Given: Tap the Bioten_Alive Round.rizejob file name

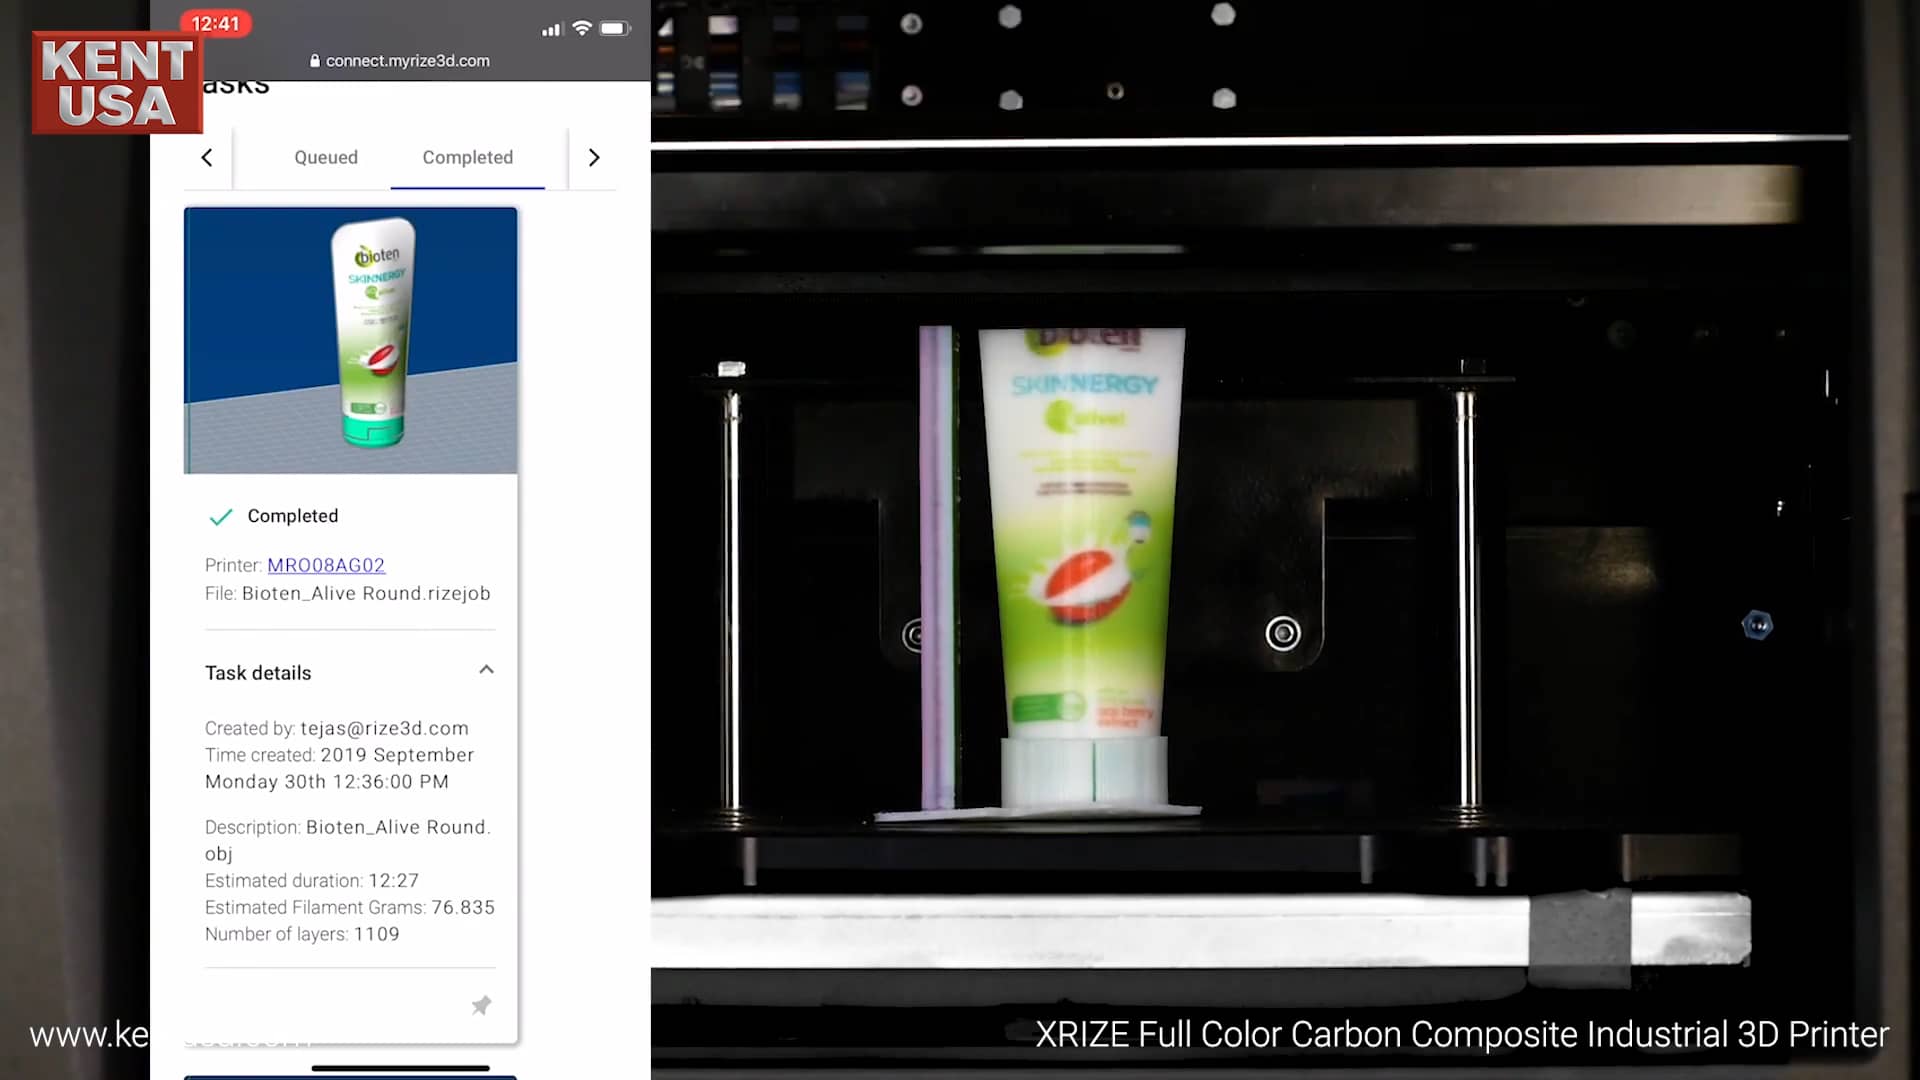Looking at the screenshot, I should [x=366, y=593].
